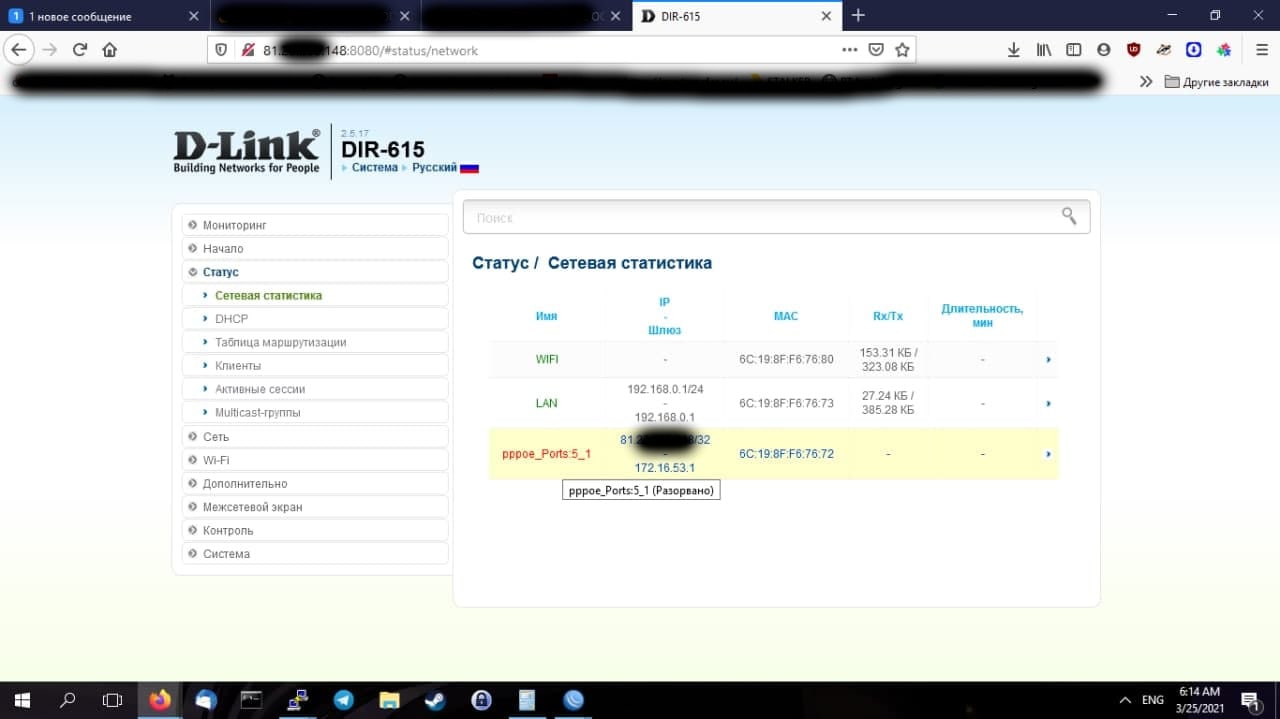Open Task View on the taskbar
This screenshot has width=1280, height=719.
tap(113, 700)
